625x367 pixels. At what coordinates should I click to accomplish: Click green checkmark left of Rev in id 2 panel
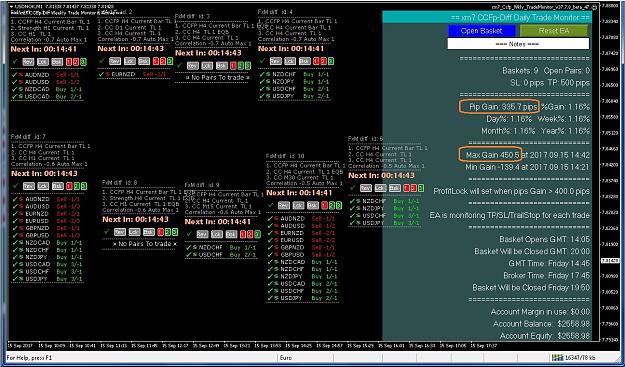tap(102, 61)
